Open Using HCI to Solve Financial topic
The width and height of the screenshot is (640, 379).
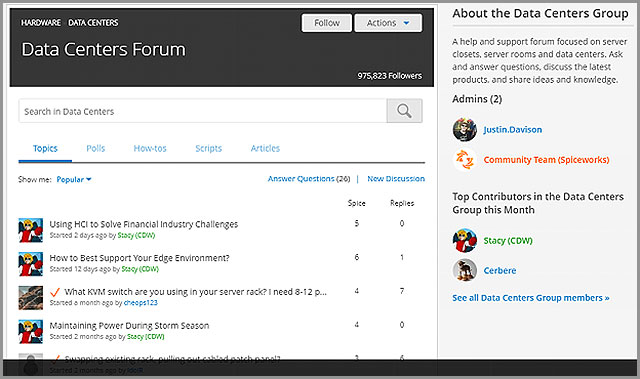pos(144,224)
